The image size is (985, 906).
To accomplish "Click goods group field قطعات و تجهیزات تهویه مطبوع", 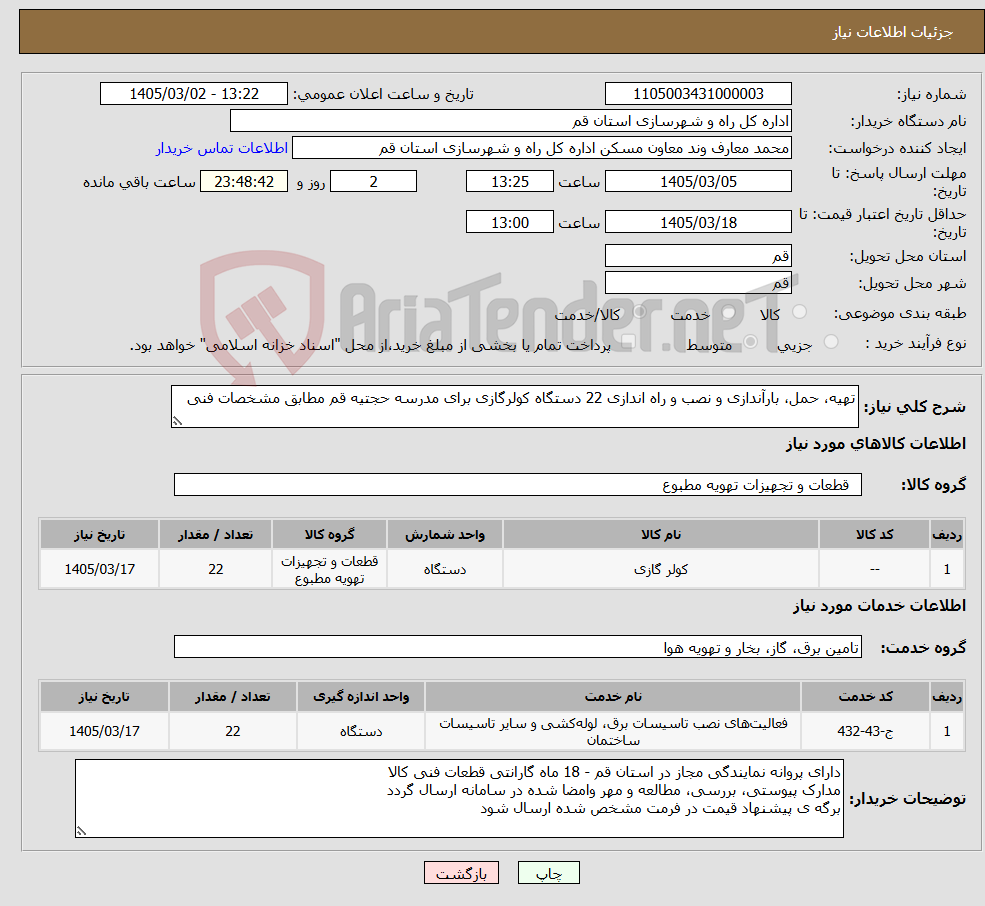I will pyautogui.click(x=518, y=484).
